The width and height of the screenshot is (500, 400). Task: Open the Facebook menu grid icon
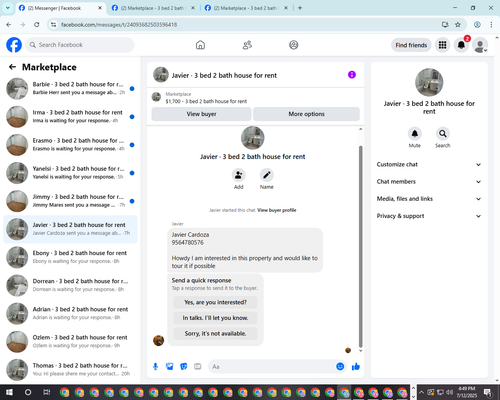(442, 45)
